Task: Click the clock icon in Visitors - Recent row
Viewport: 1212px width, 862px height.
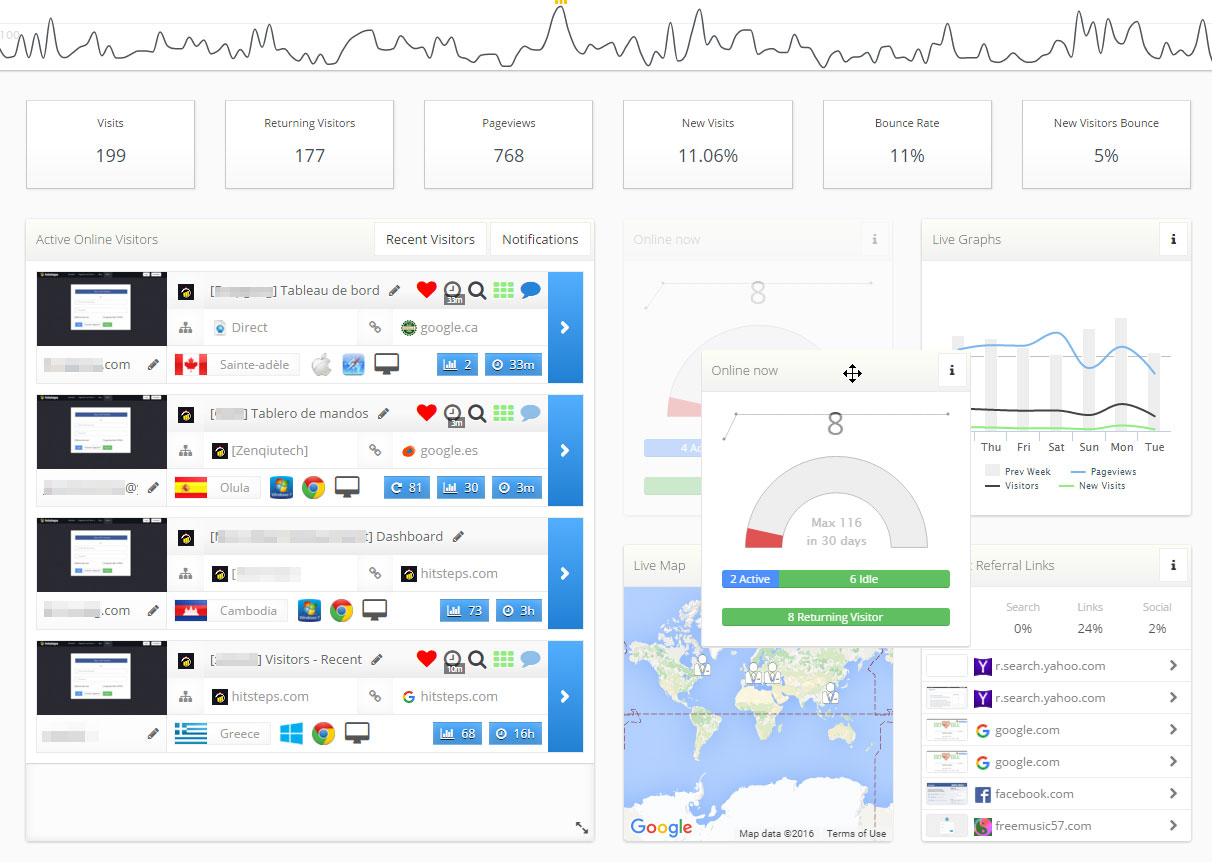Action: [453, 660]
